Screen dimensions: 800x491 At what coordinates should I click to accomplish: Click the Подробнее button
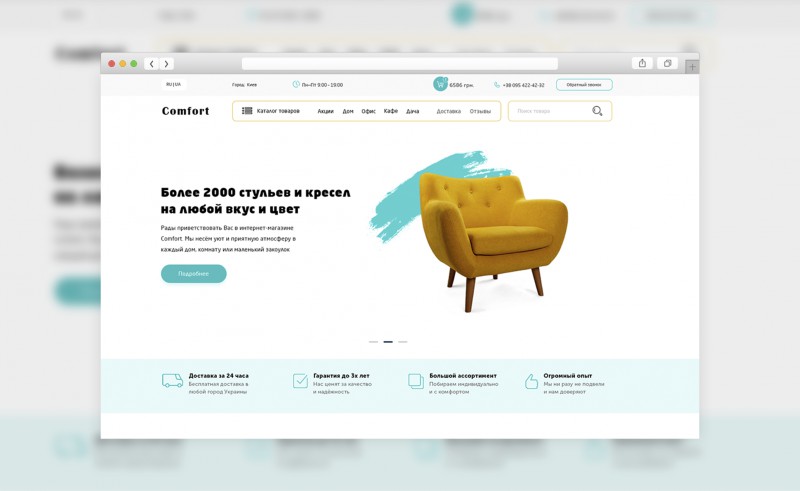(x=193, y=274)
